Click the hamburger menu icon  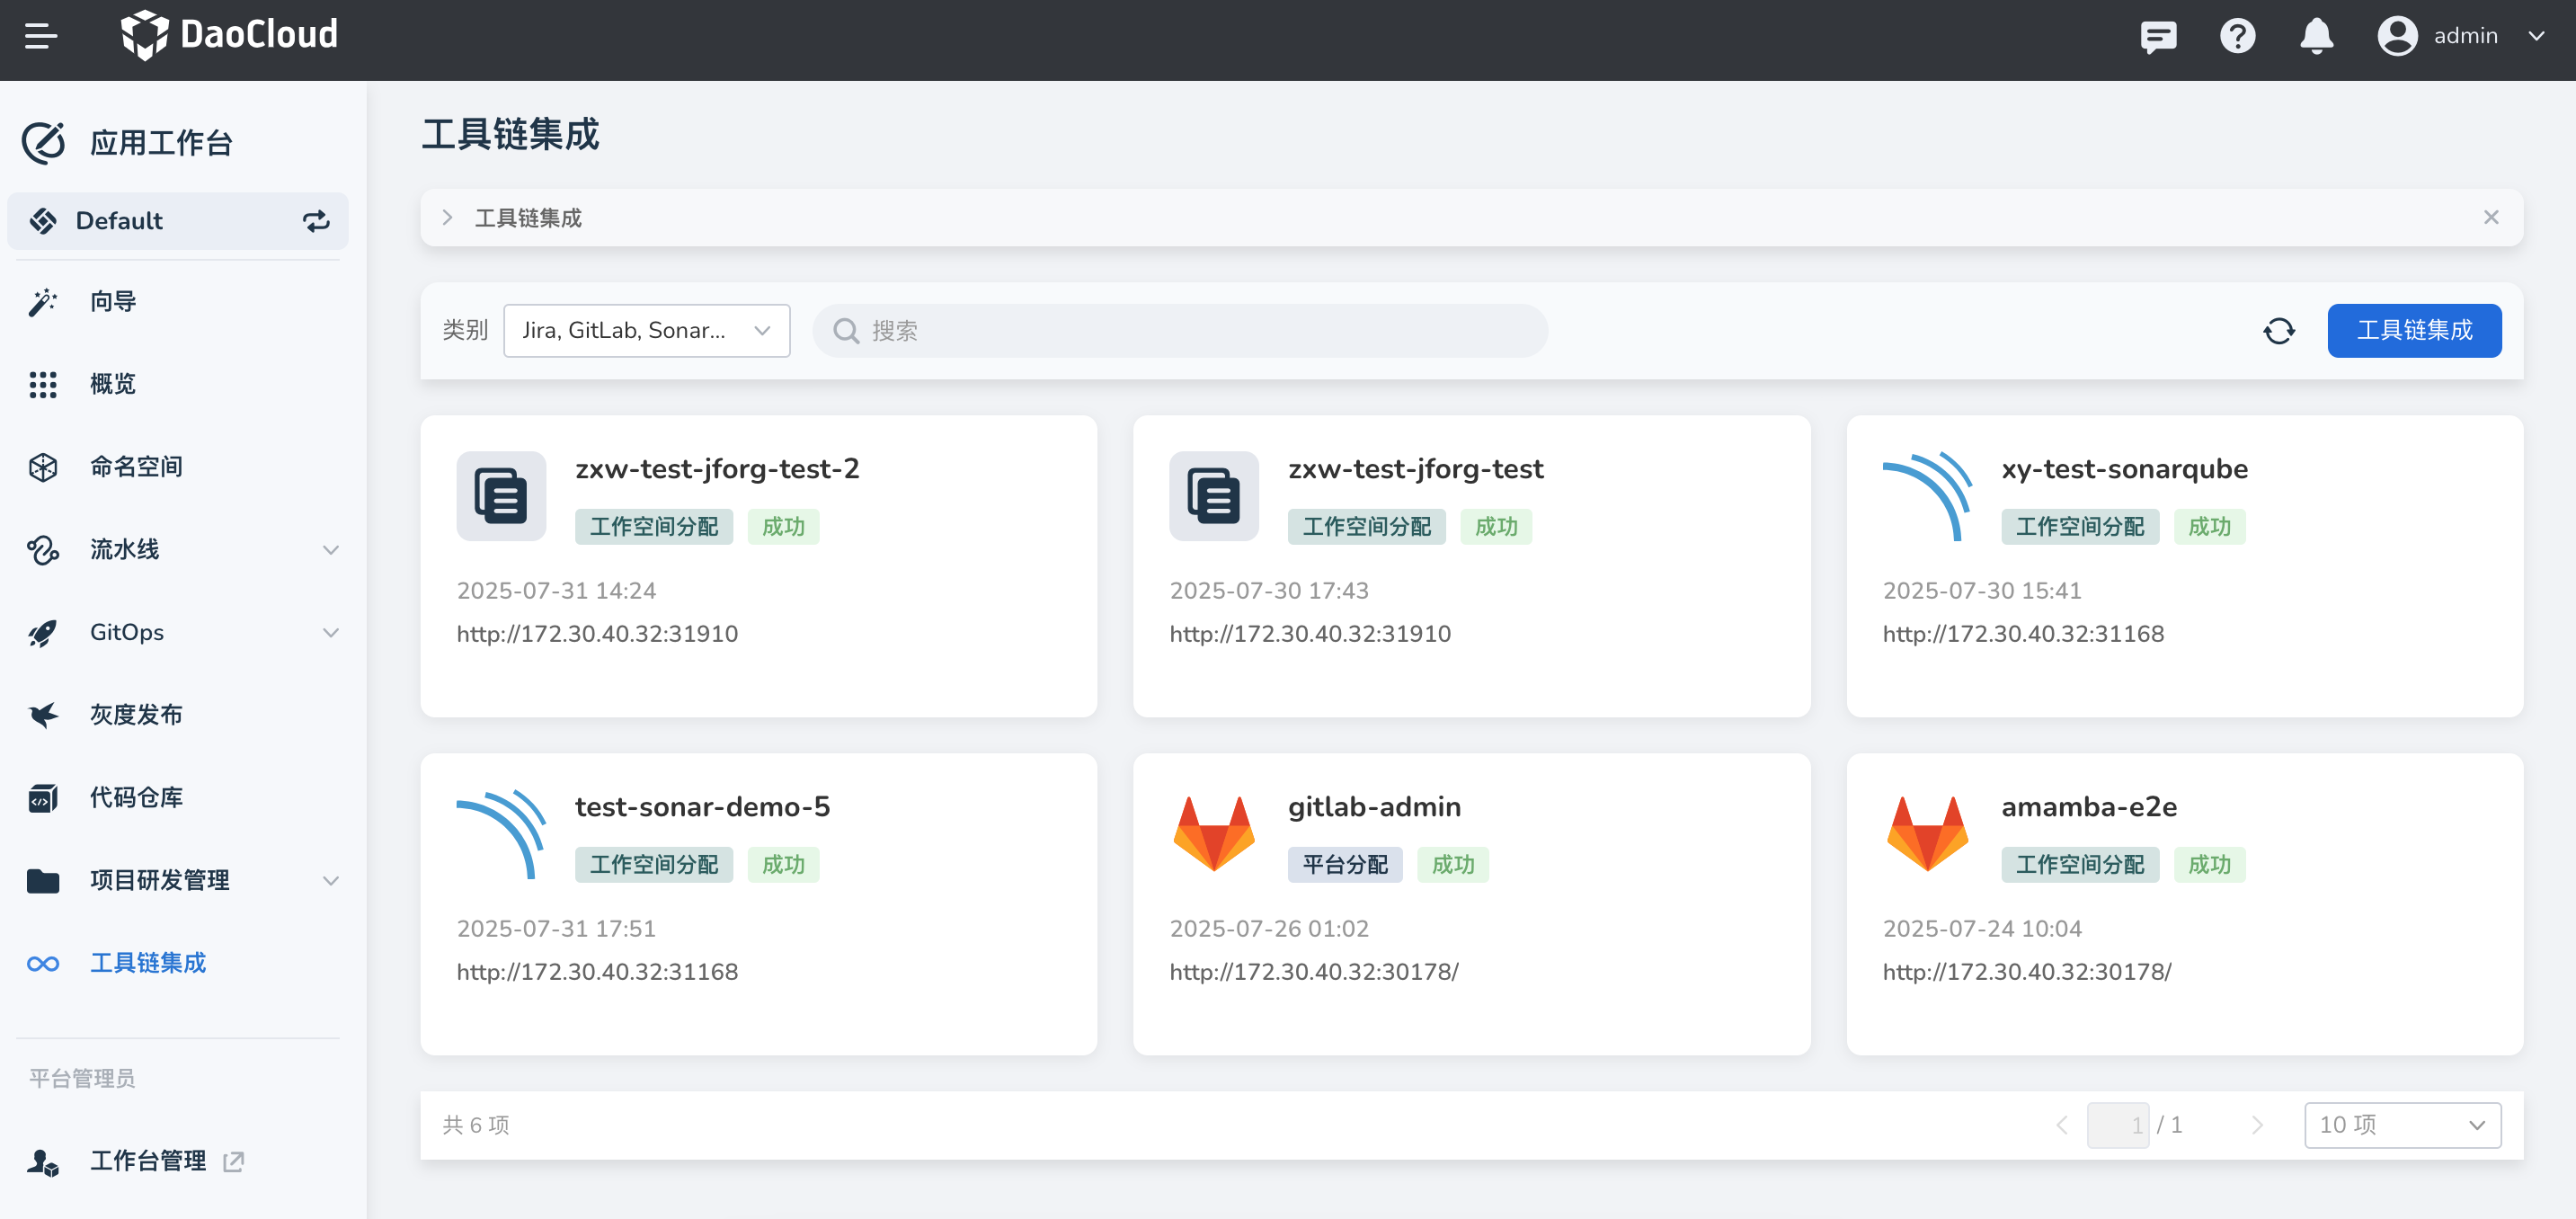pos(41,36)
